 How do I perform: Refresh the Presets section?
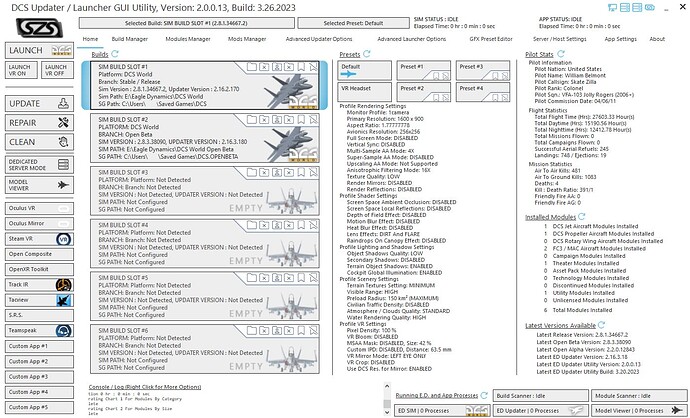(x=367, y=54)
